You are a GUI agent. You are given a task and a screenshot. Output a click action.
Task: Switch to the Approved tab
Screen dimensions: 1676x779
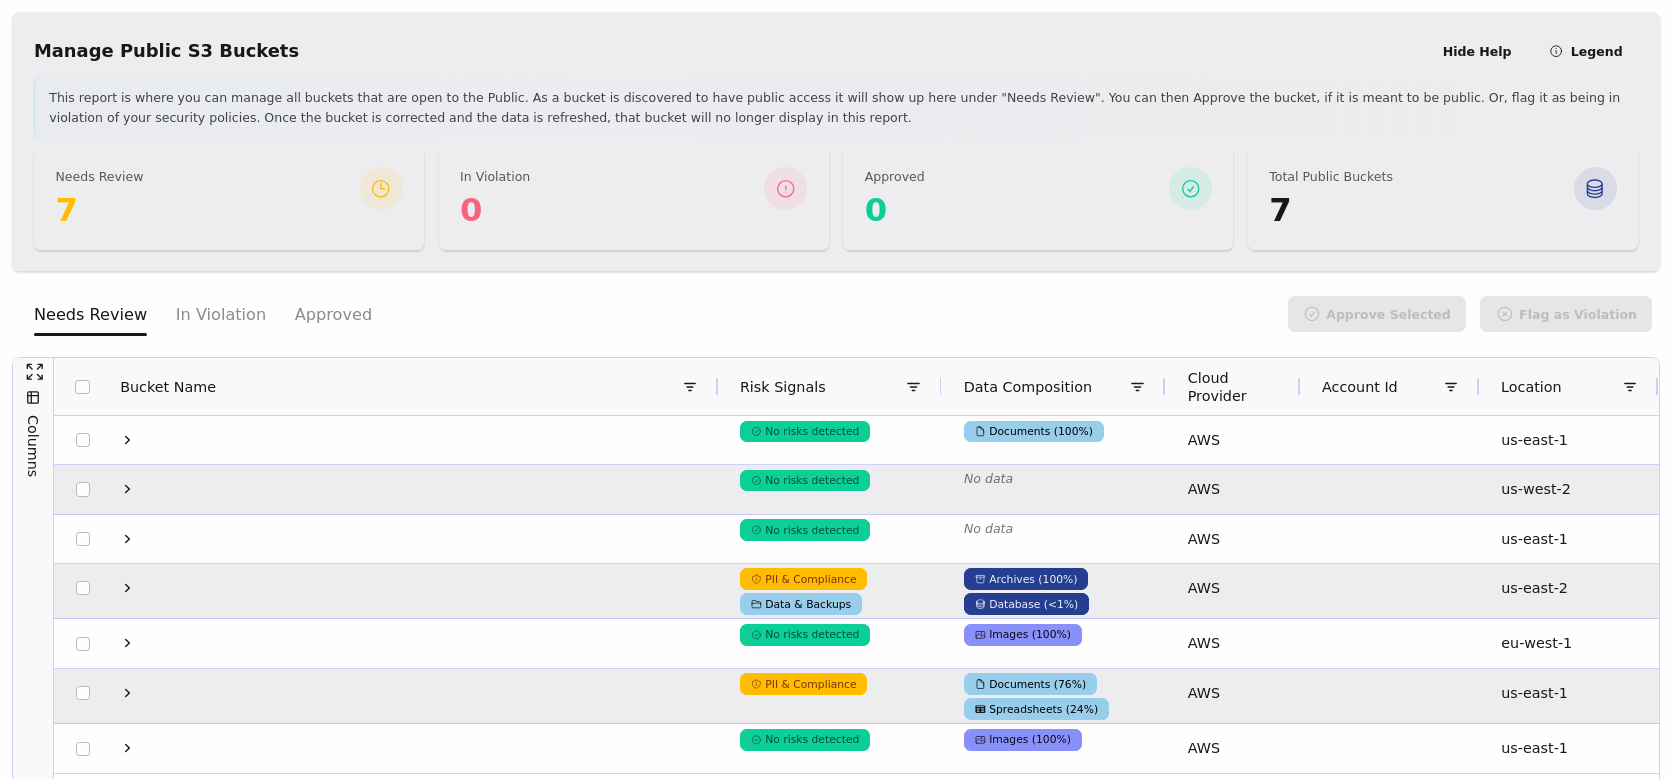pyautogui.click(x=333, y=314)
